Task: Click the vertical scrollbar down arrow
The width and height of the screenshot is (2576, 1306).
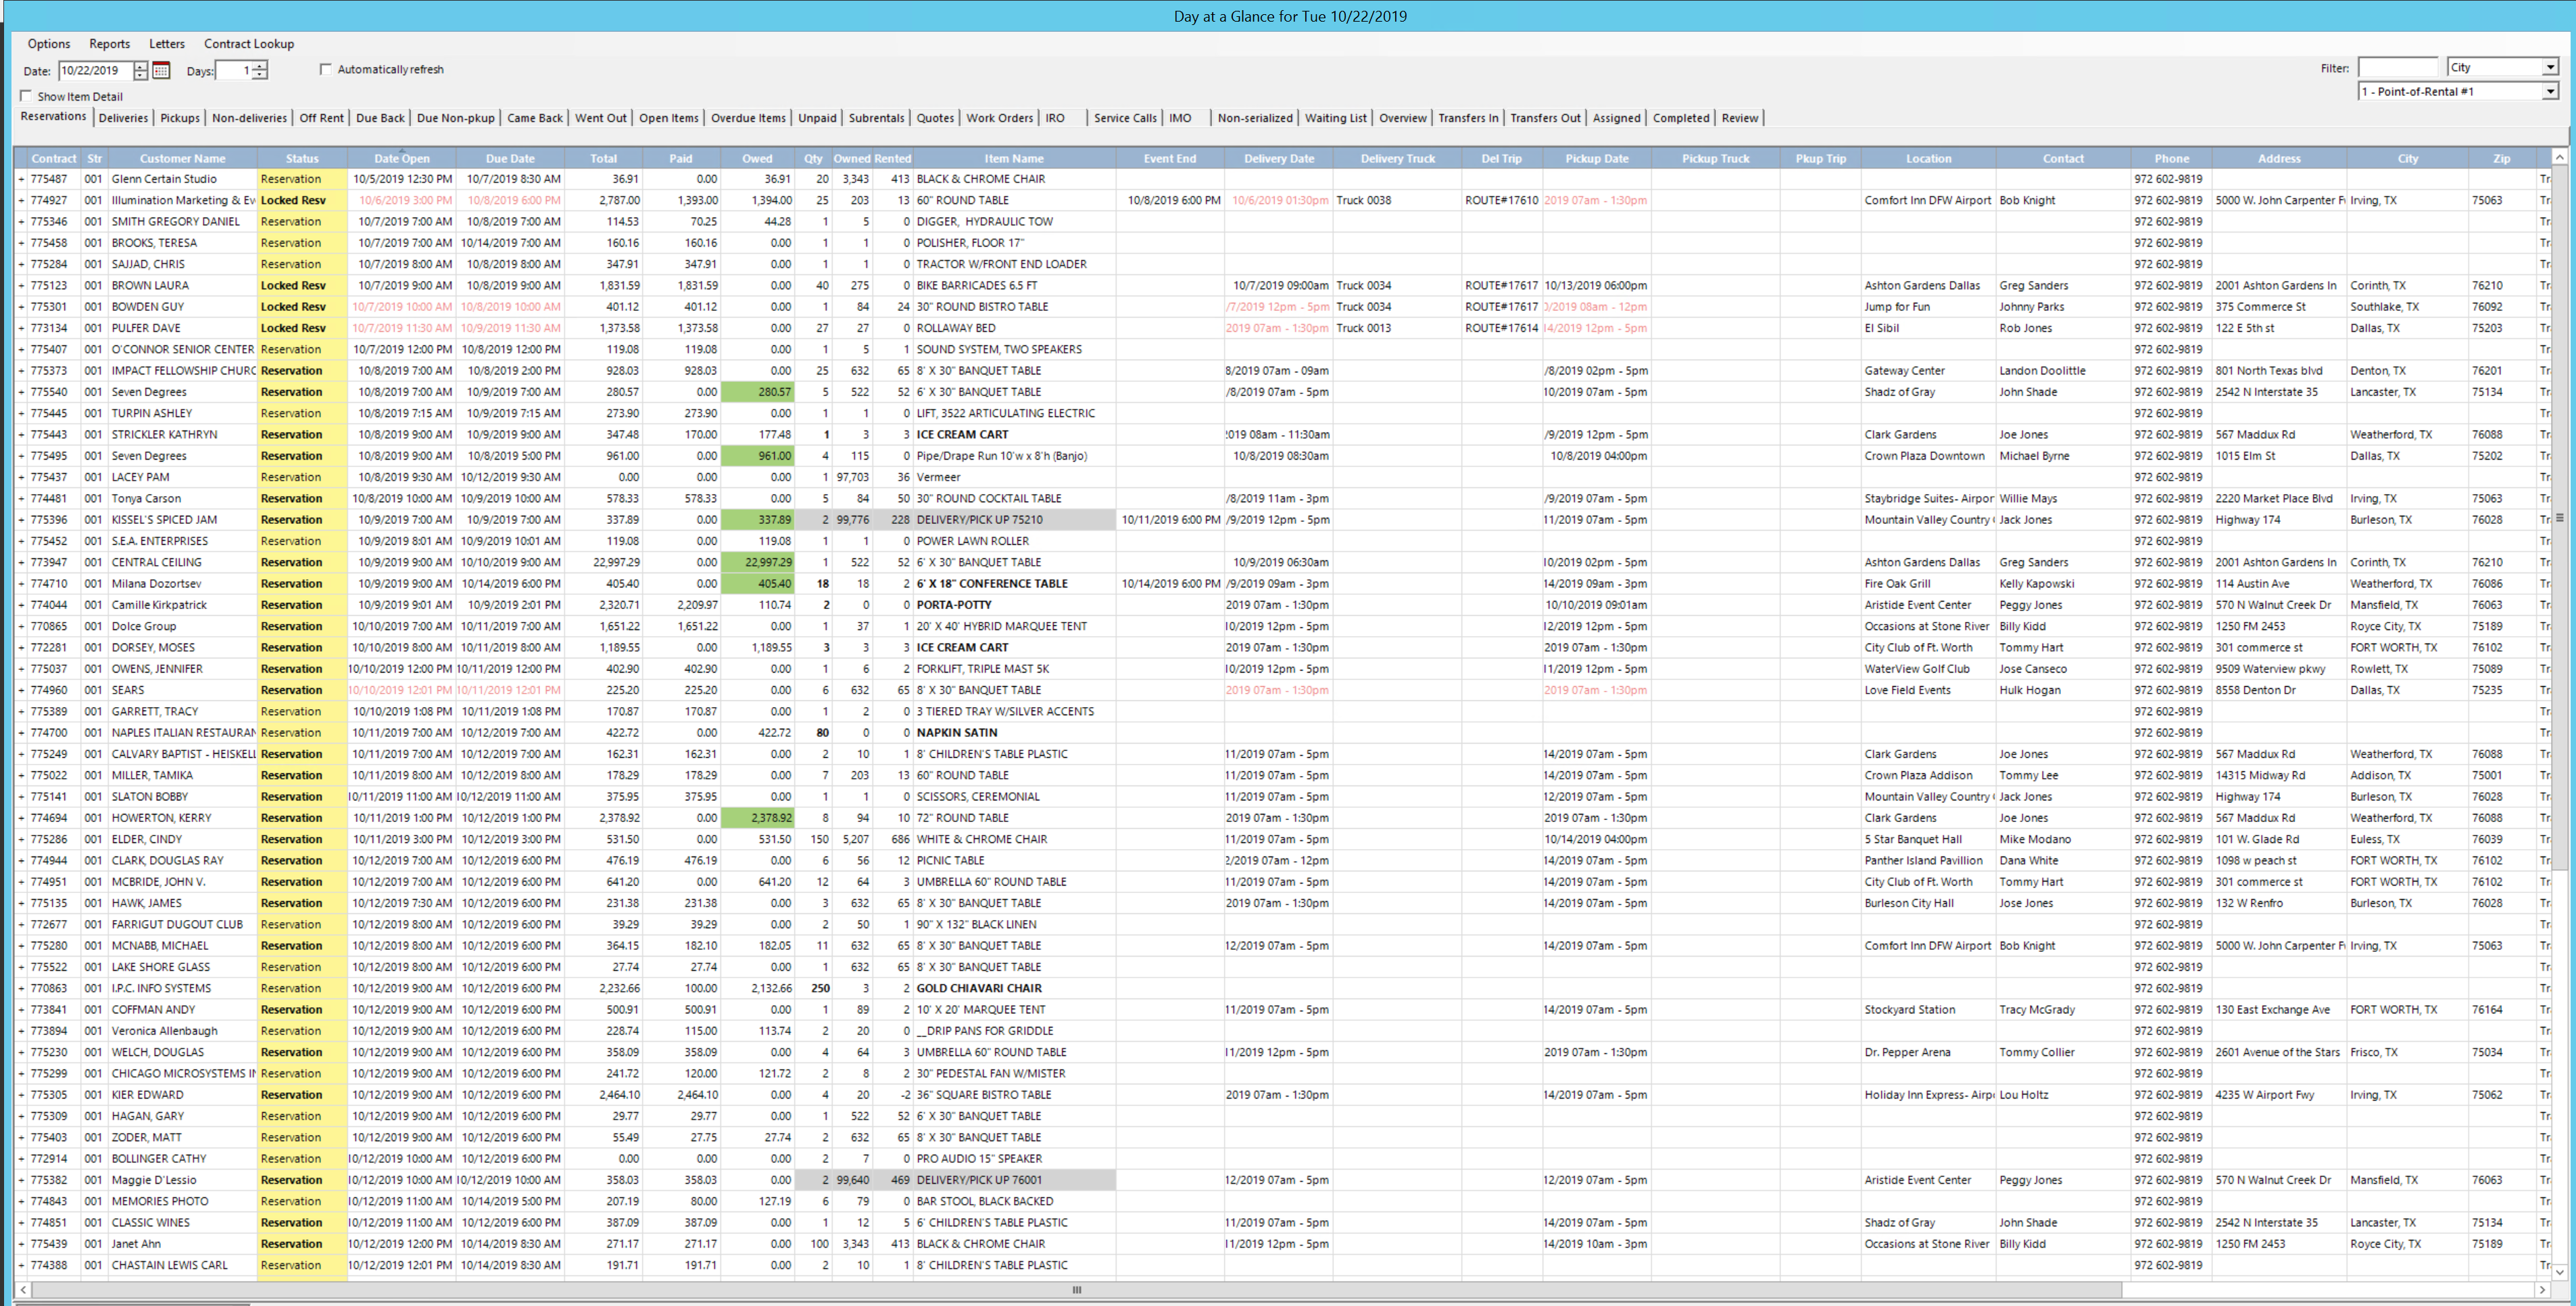Action: coord(2559,1272)
